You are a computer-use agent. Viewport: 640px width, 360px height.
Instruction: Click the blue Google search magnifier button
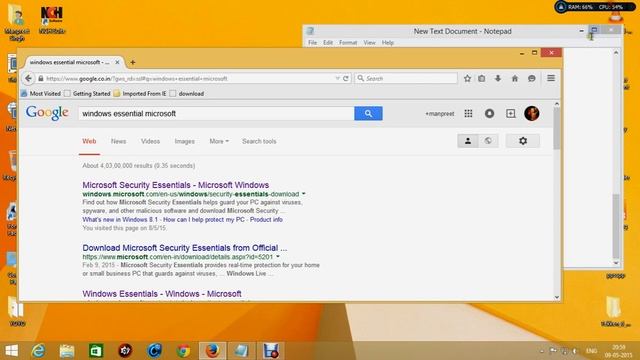[x=368, y=113]
